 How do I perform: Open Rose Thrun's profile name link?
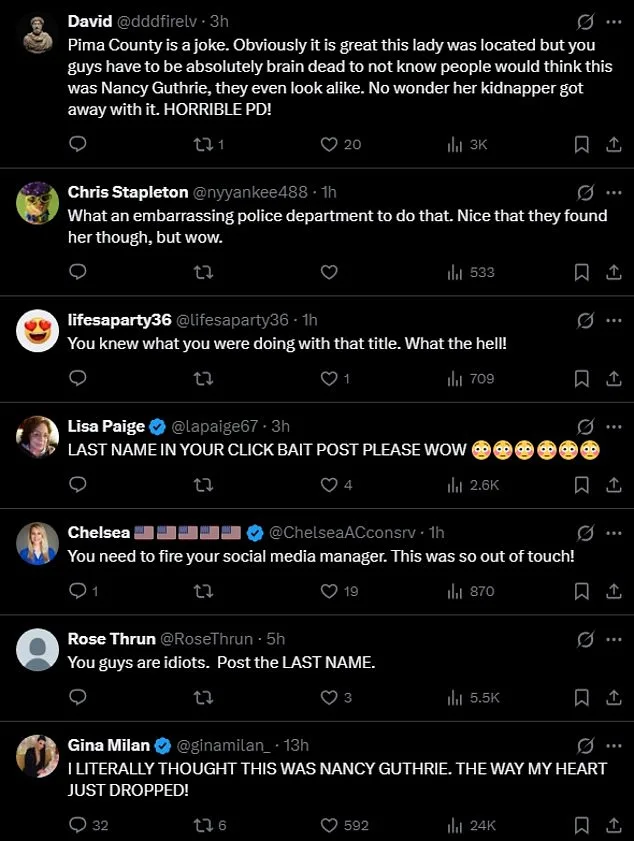pyautogui.click(x=111, y=638)
